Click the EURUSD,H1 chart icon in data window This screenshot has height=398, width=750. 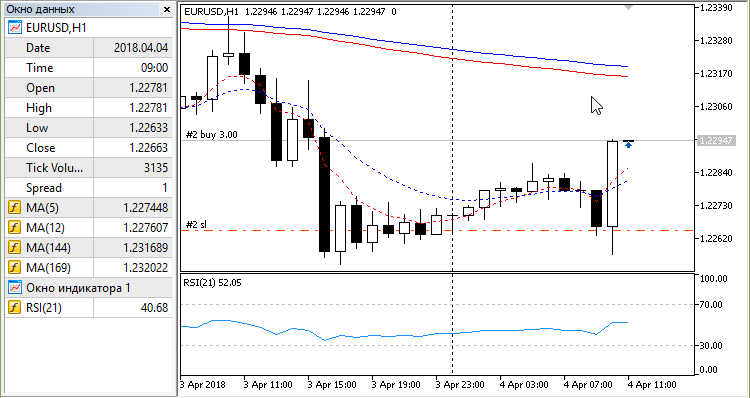[x=15, y=28]
